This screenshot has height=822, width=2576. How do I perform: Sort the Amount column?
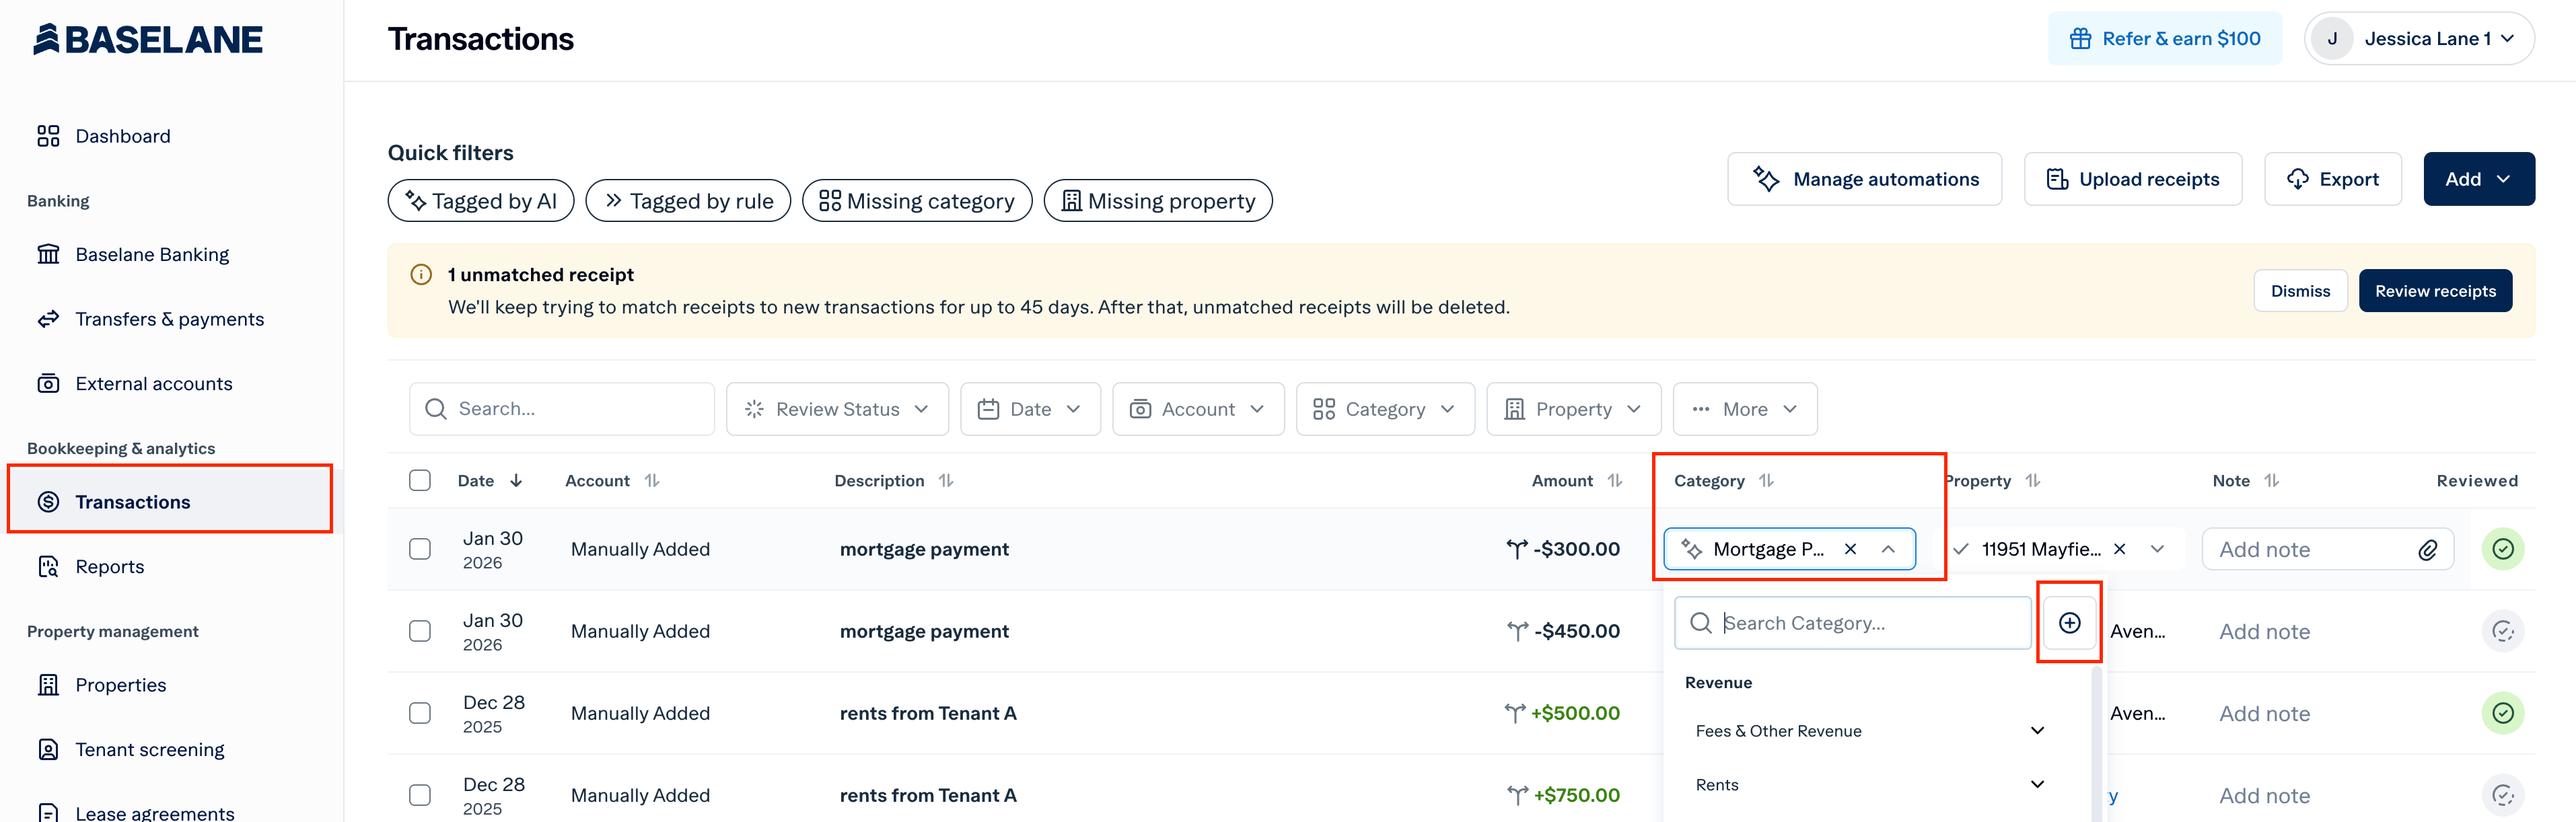pos(1614,481)
